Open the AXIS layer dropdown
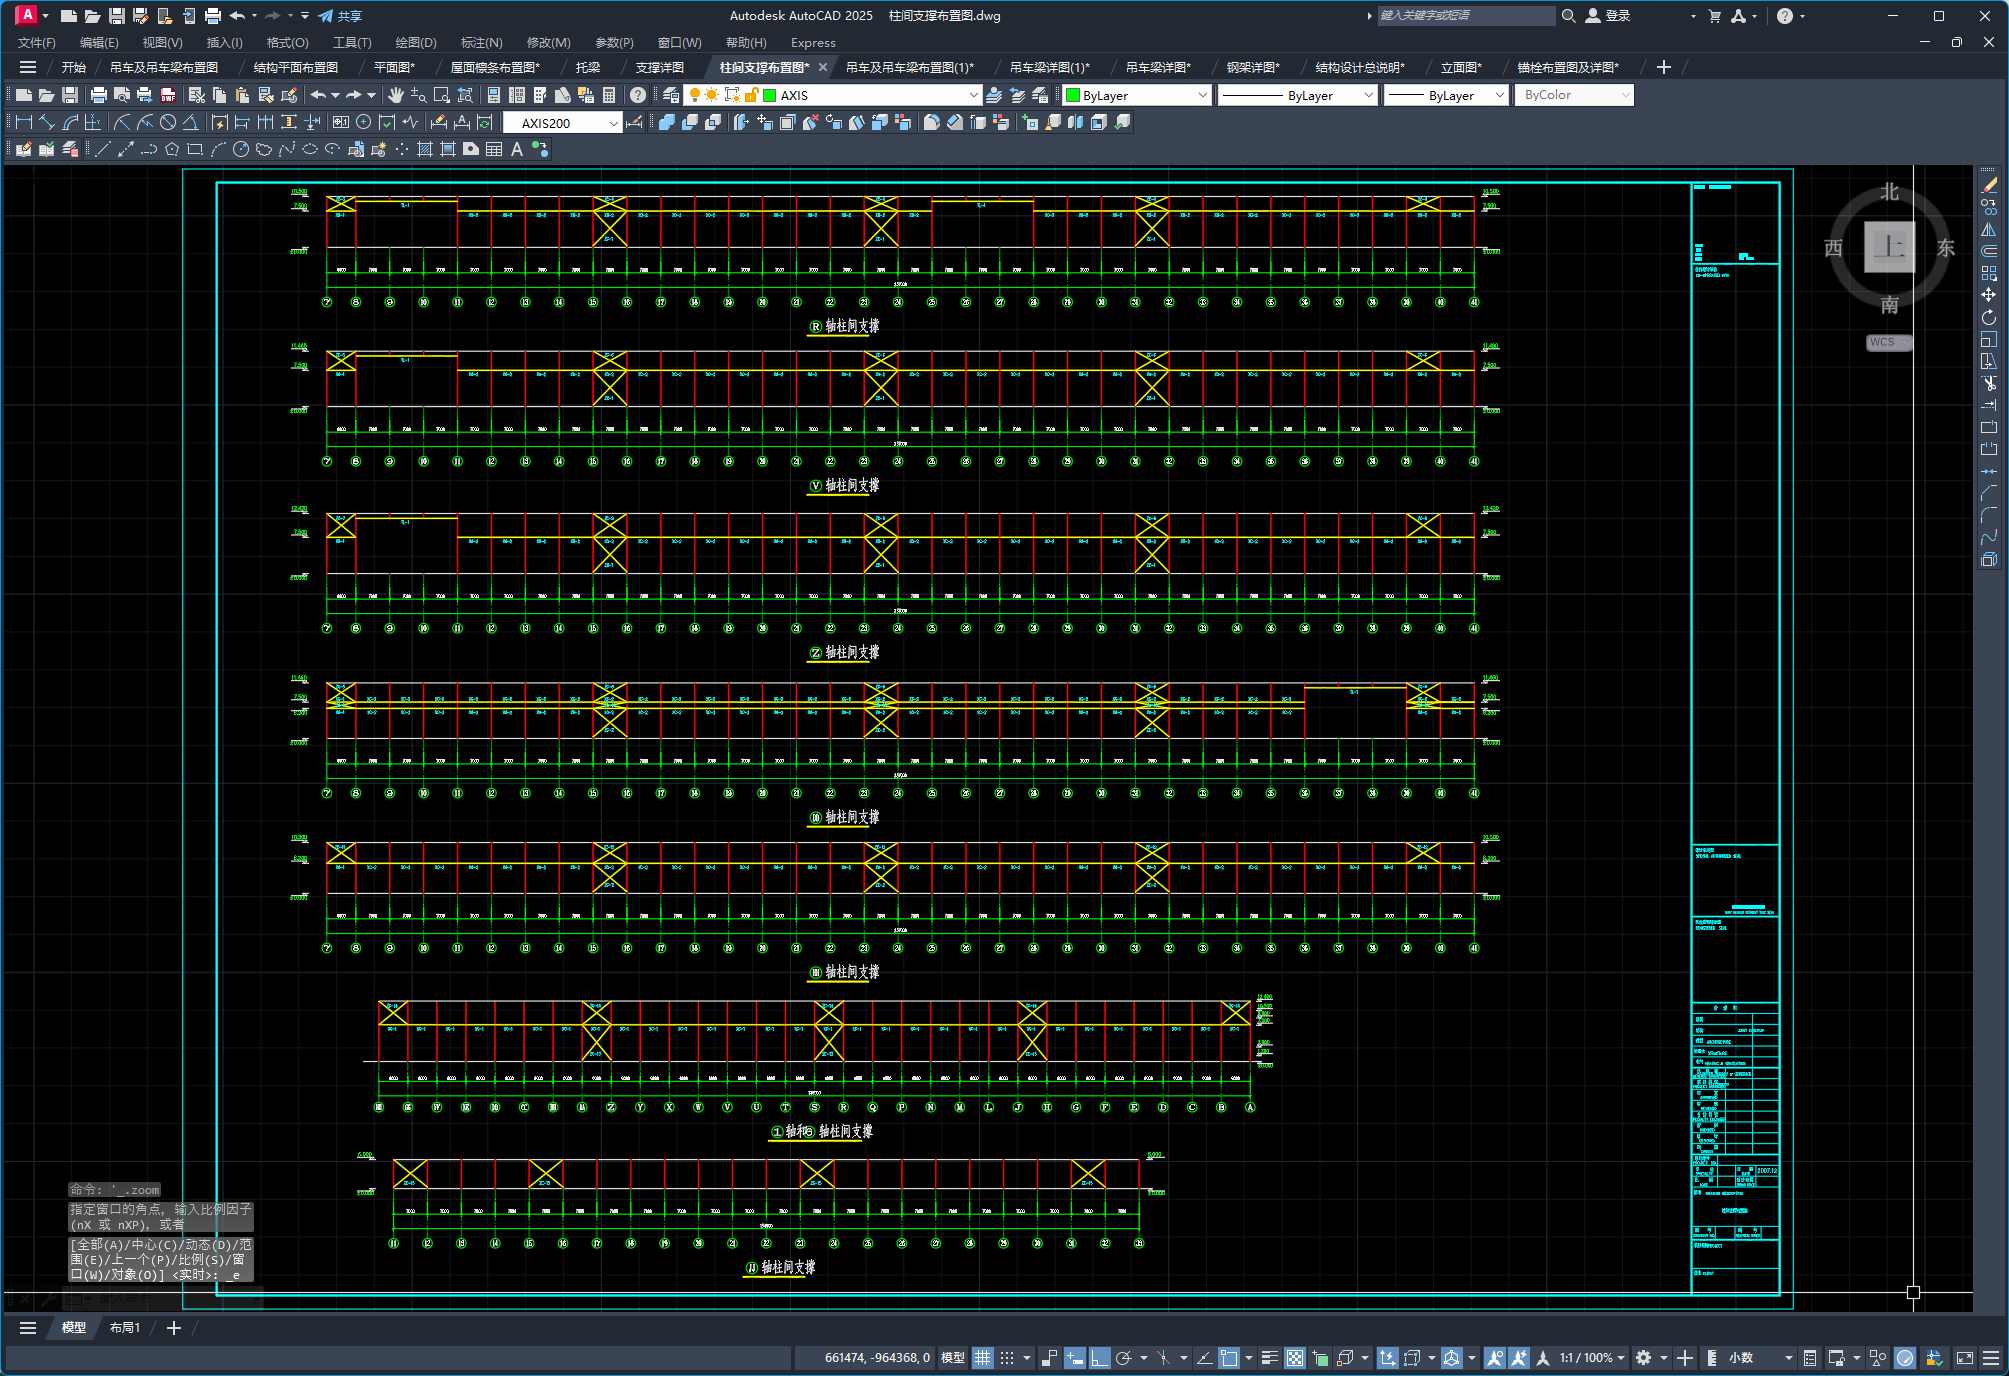 click(x=973, y=95)
